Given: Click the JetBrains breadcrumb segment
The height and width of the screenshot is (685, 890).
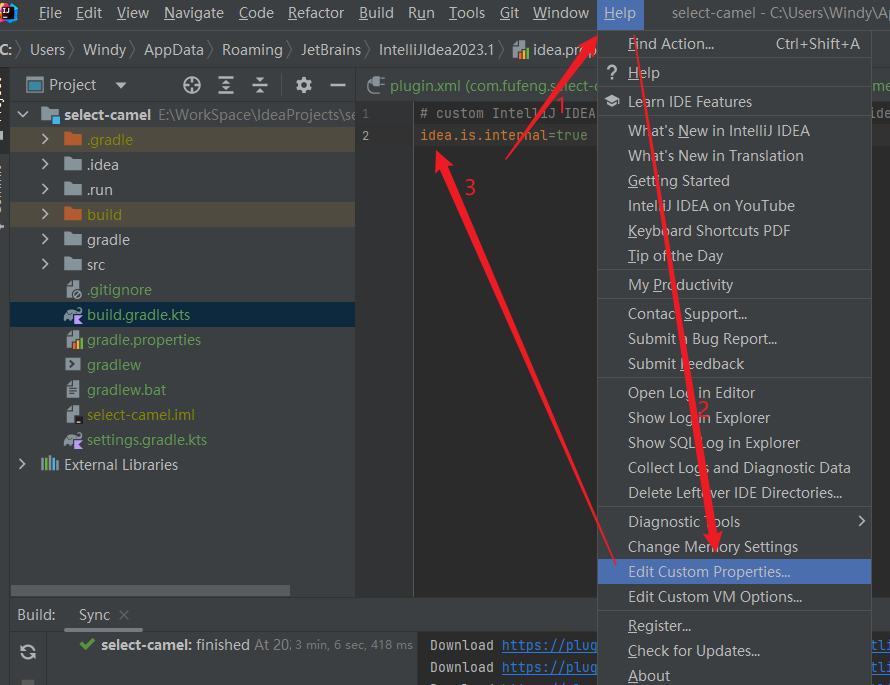Looking at the screenshot, I should tap(330, 50).
